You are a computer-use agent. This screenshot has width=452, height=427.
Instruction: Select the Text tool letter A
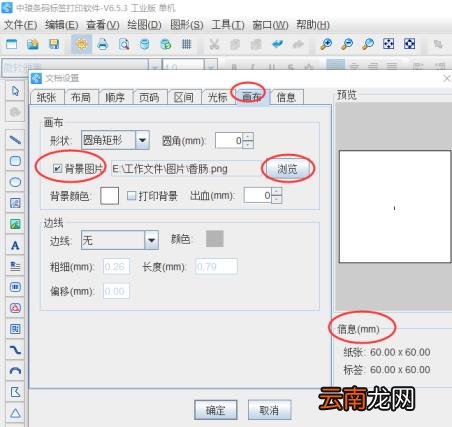[x=15, y=245]
